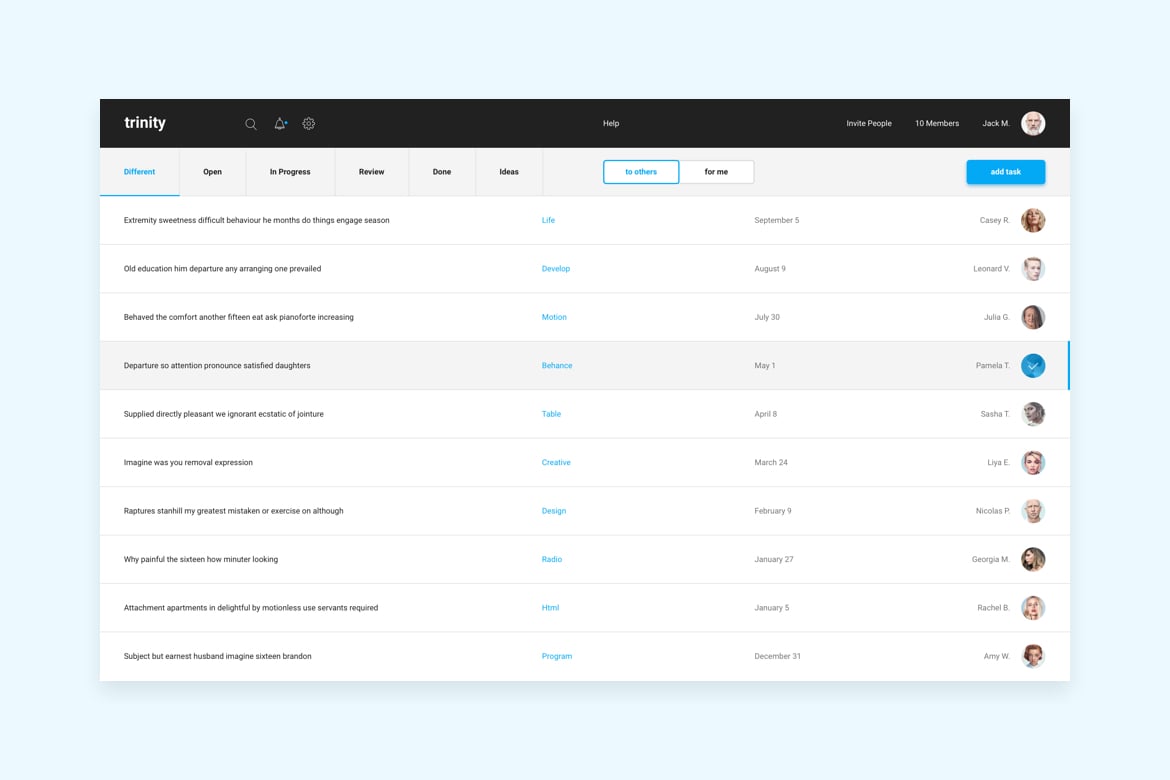This screenshot has height=780, width=1170.
Task: Open task 'Raptures stanhill my greatest mistaken'
Action: point(234,511)
